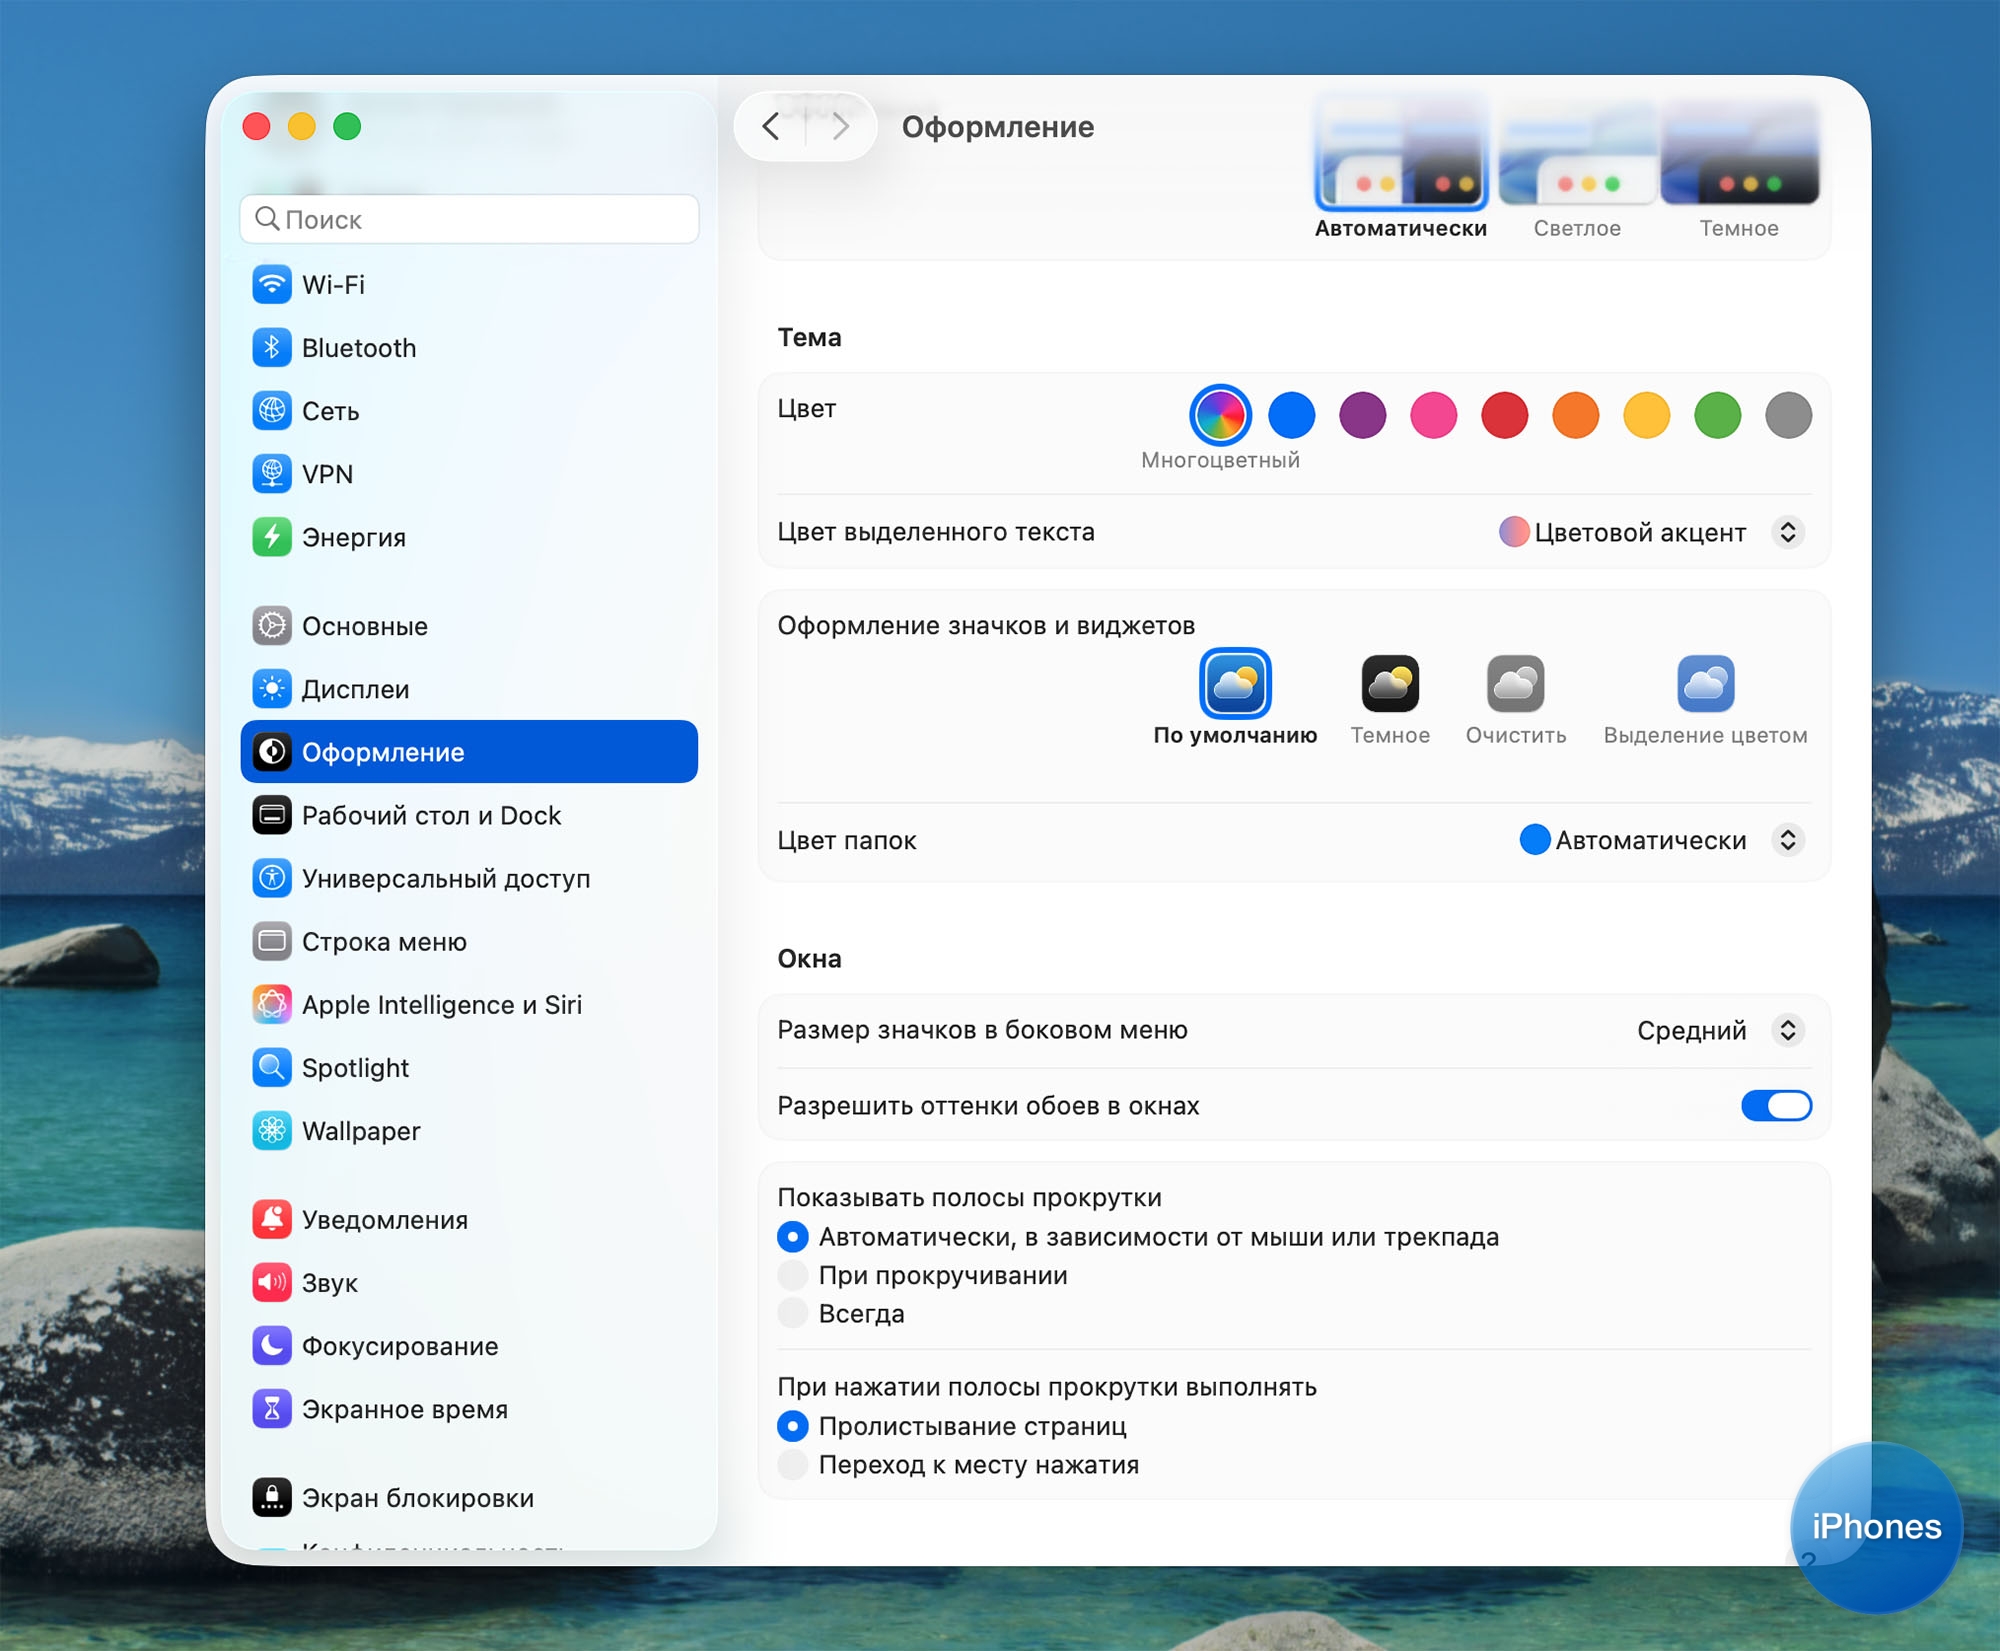Select the Spotlight magnifier icon

click(272, 1068)
